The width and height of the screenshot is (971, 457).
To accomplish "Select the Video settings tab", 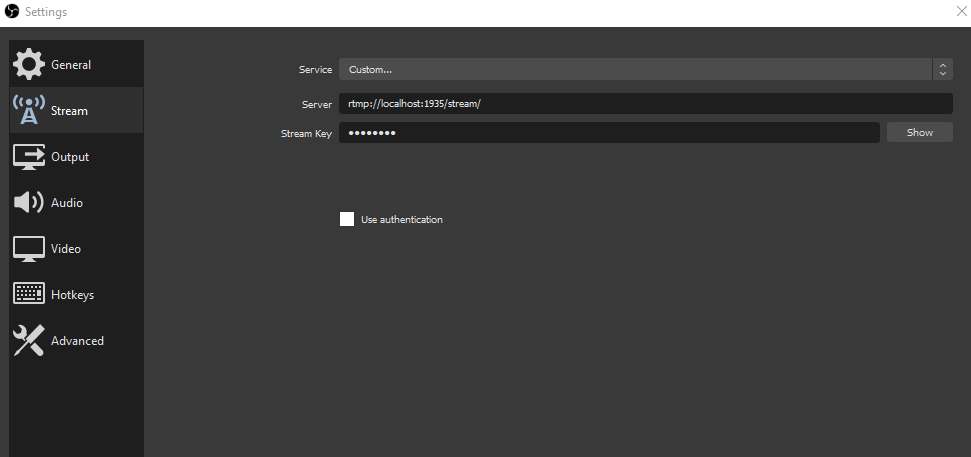I will (x=77, y=249).
